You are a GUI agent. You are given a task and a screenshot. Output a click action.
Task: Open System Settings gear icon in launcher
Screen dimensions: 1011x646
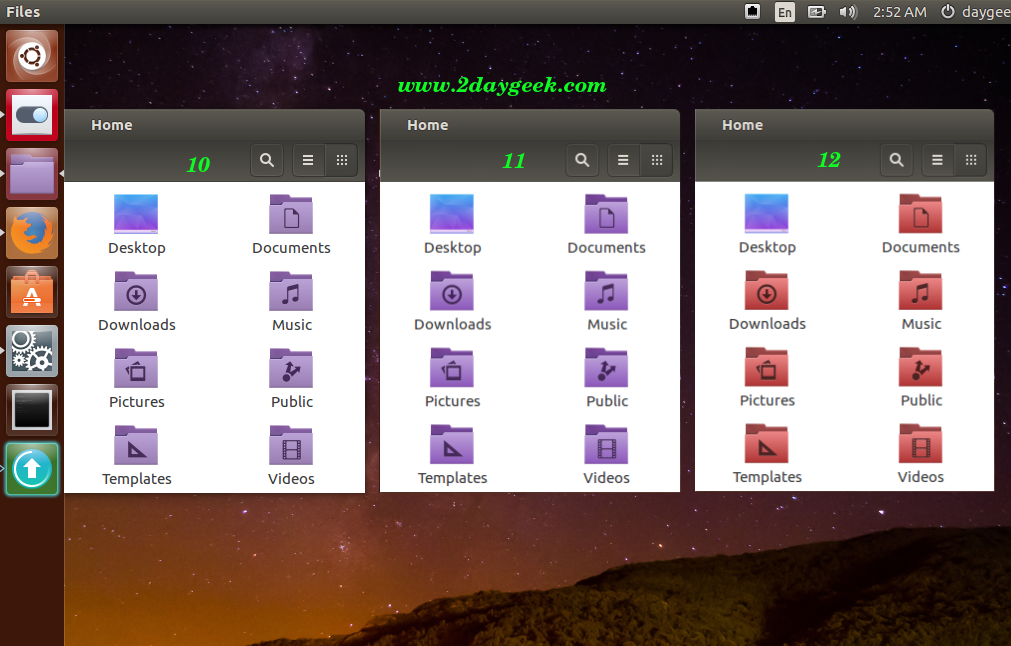click(x=33, y=351)
